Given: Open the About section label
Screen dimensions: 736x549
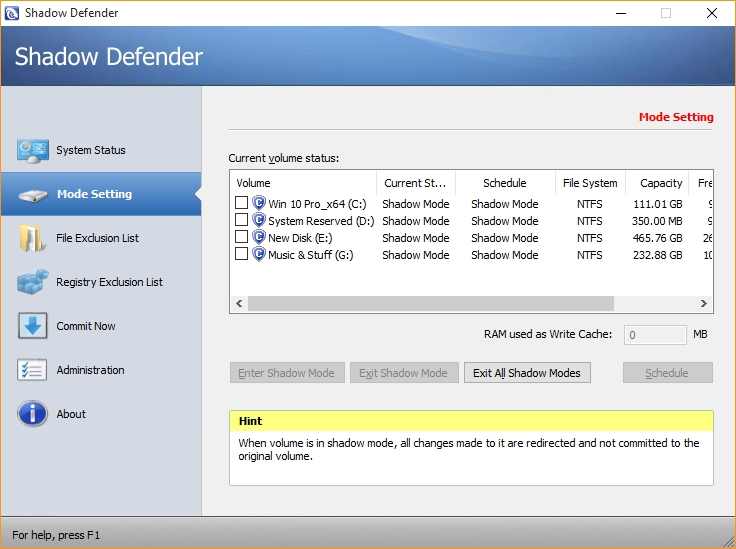Looking at the screenshot, I should click(71, 414).
